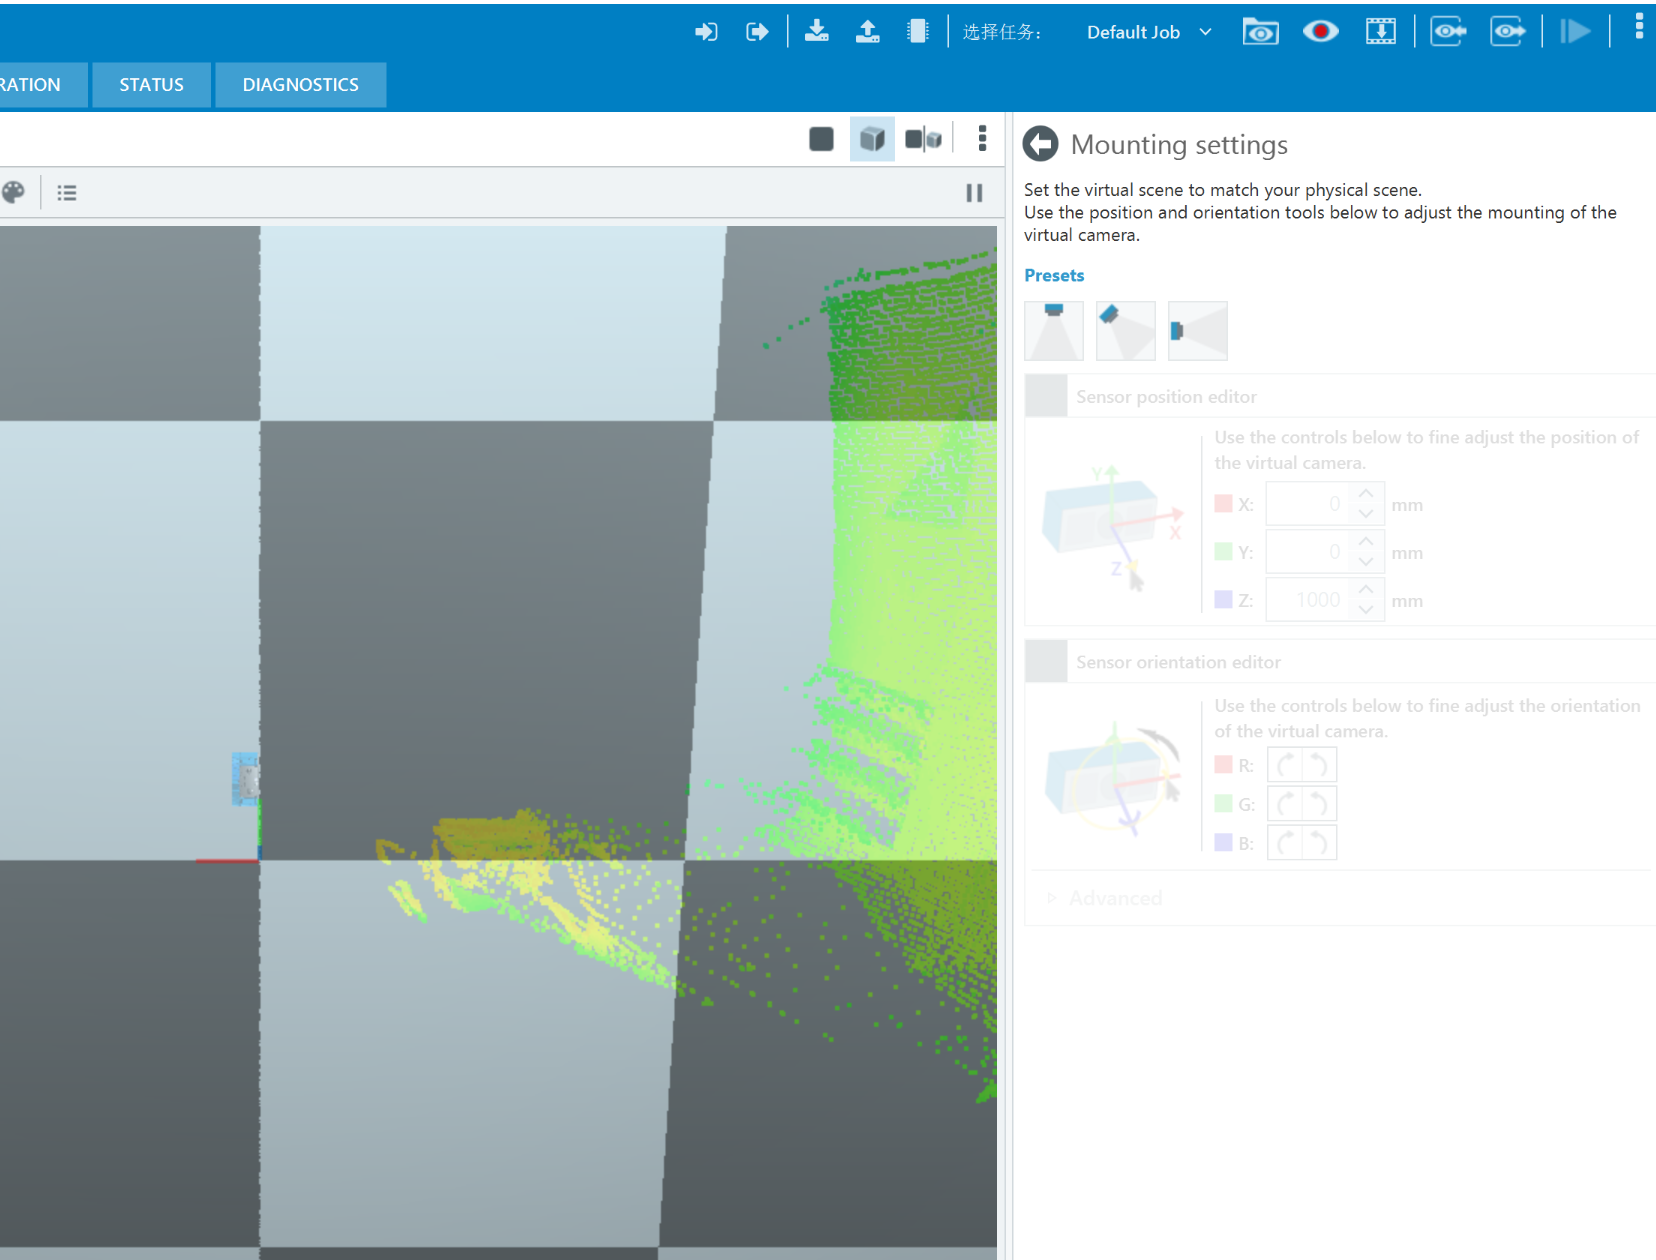
Task: Decrease the Z position value
Action: (1366, 610)
